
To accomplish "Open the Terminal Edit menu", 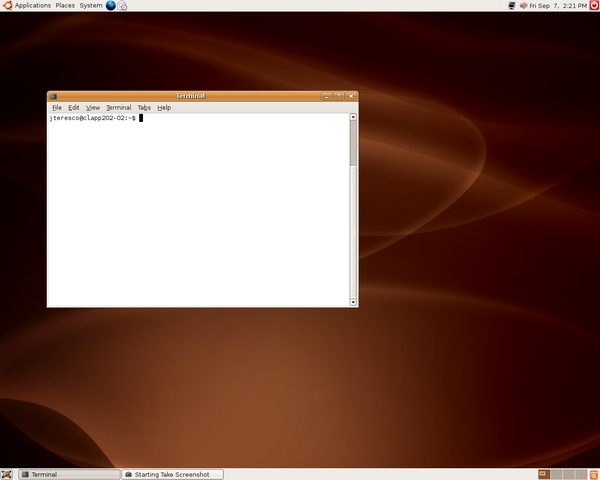I will pos(73,108).
